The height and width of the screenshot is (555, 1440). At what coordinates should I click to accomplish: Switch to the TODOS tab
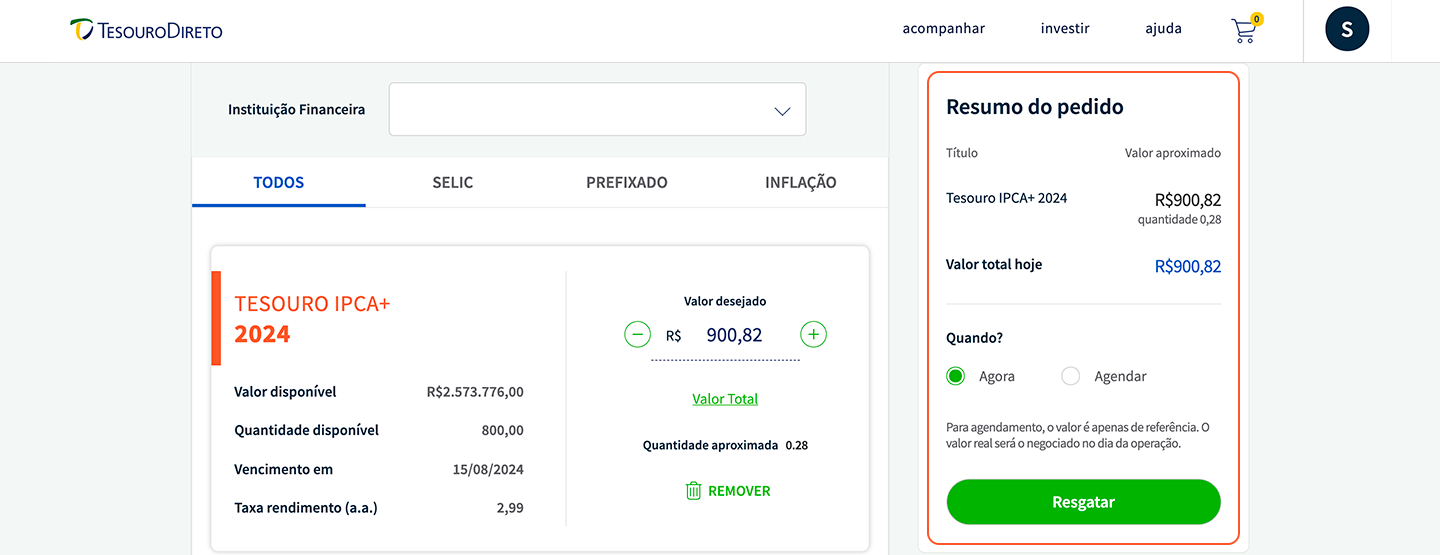point(279,183)
